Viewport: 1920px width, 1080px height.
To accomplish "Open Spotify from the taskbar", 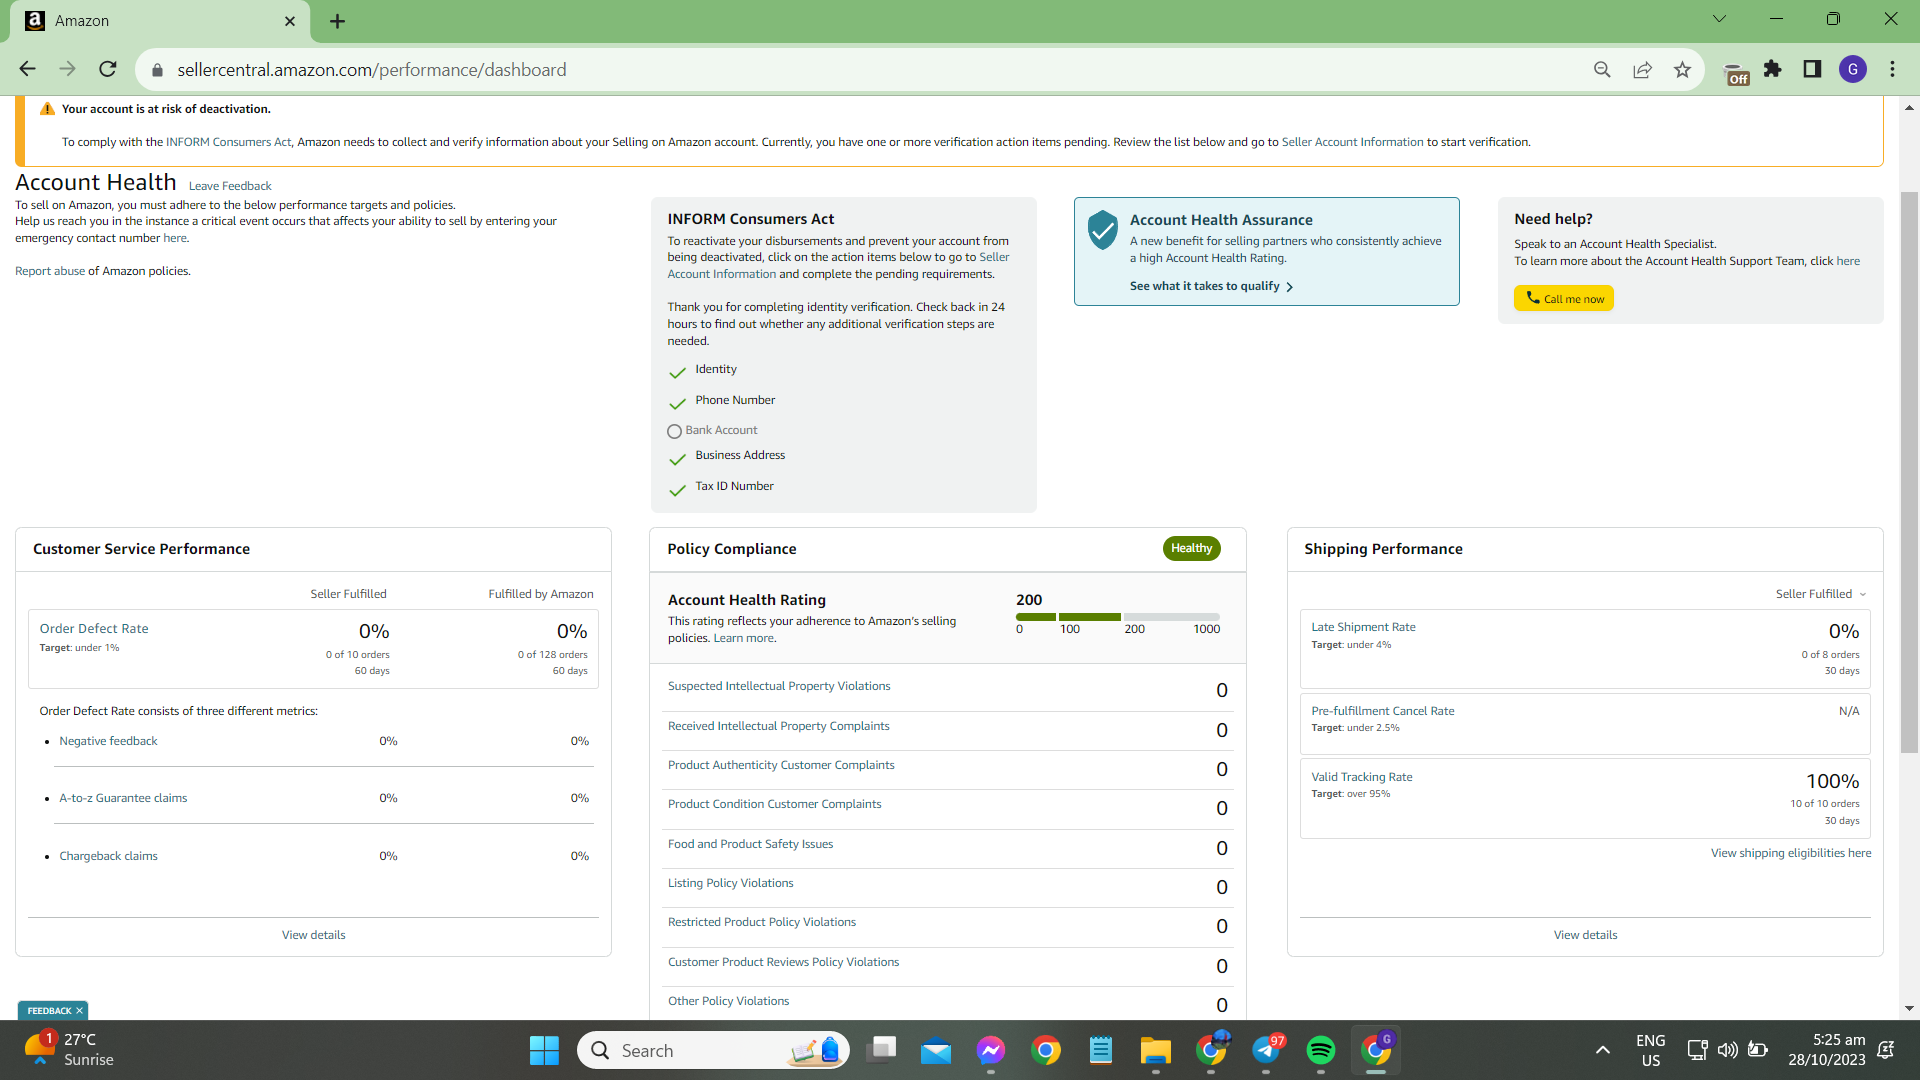I will 1321,1050.
